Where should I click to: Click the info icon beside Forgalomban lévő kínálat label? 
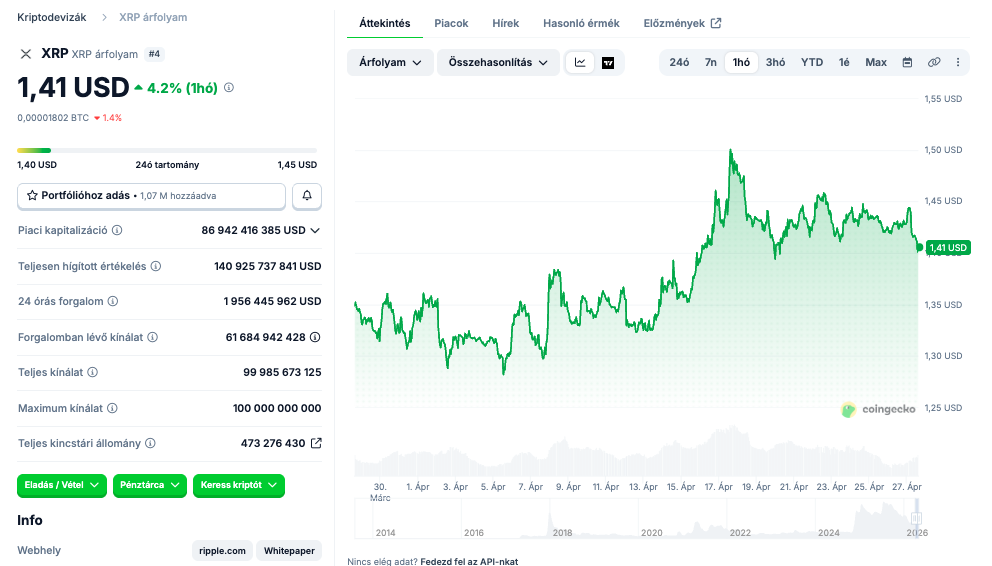click(152, 337)
